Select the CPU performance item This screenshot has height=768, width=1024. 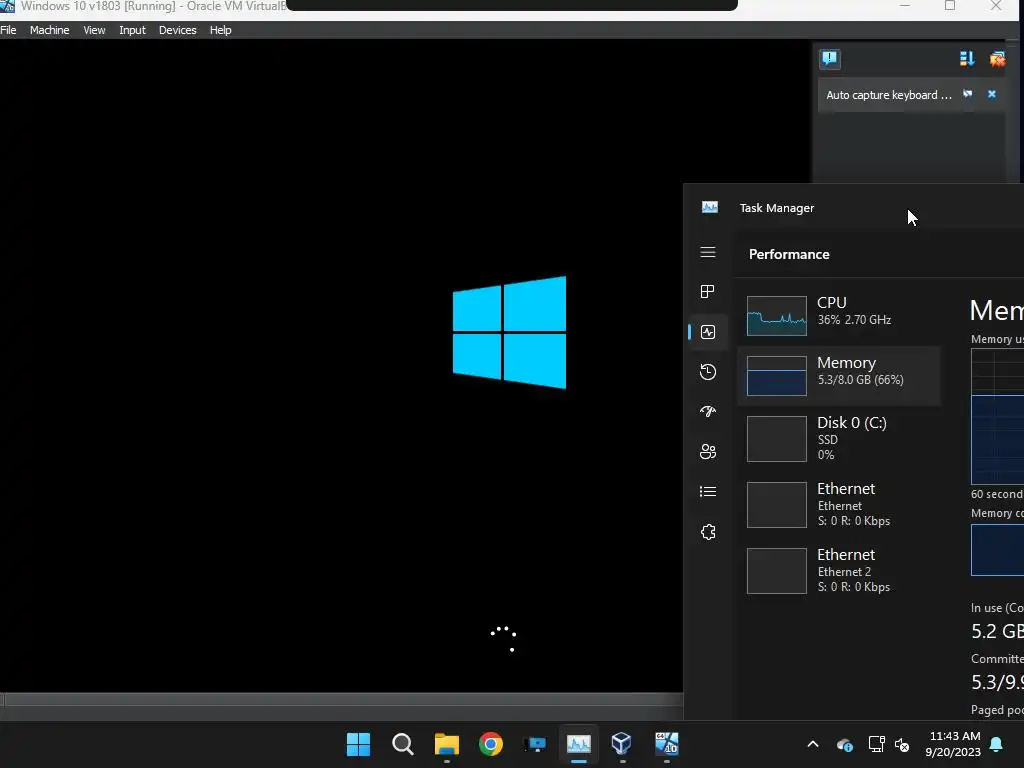(x=839, y=315)
